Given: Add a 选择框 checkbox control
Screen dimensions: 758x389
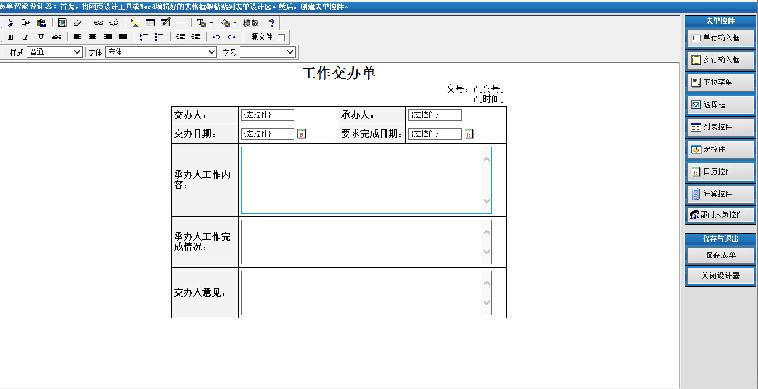Looking at the screenshot, I should pyautogui.click(x=720, y=104).
